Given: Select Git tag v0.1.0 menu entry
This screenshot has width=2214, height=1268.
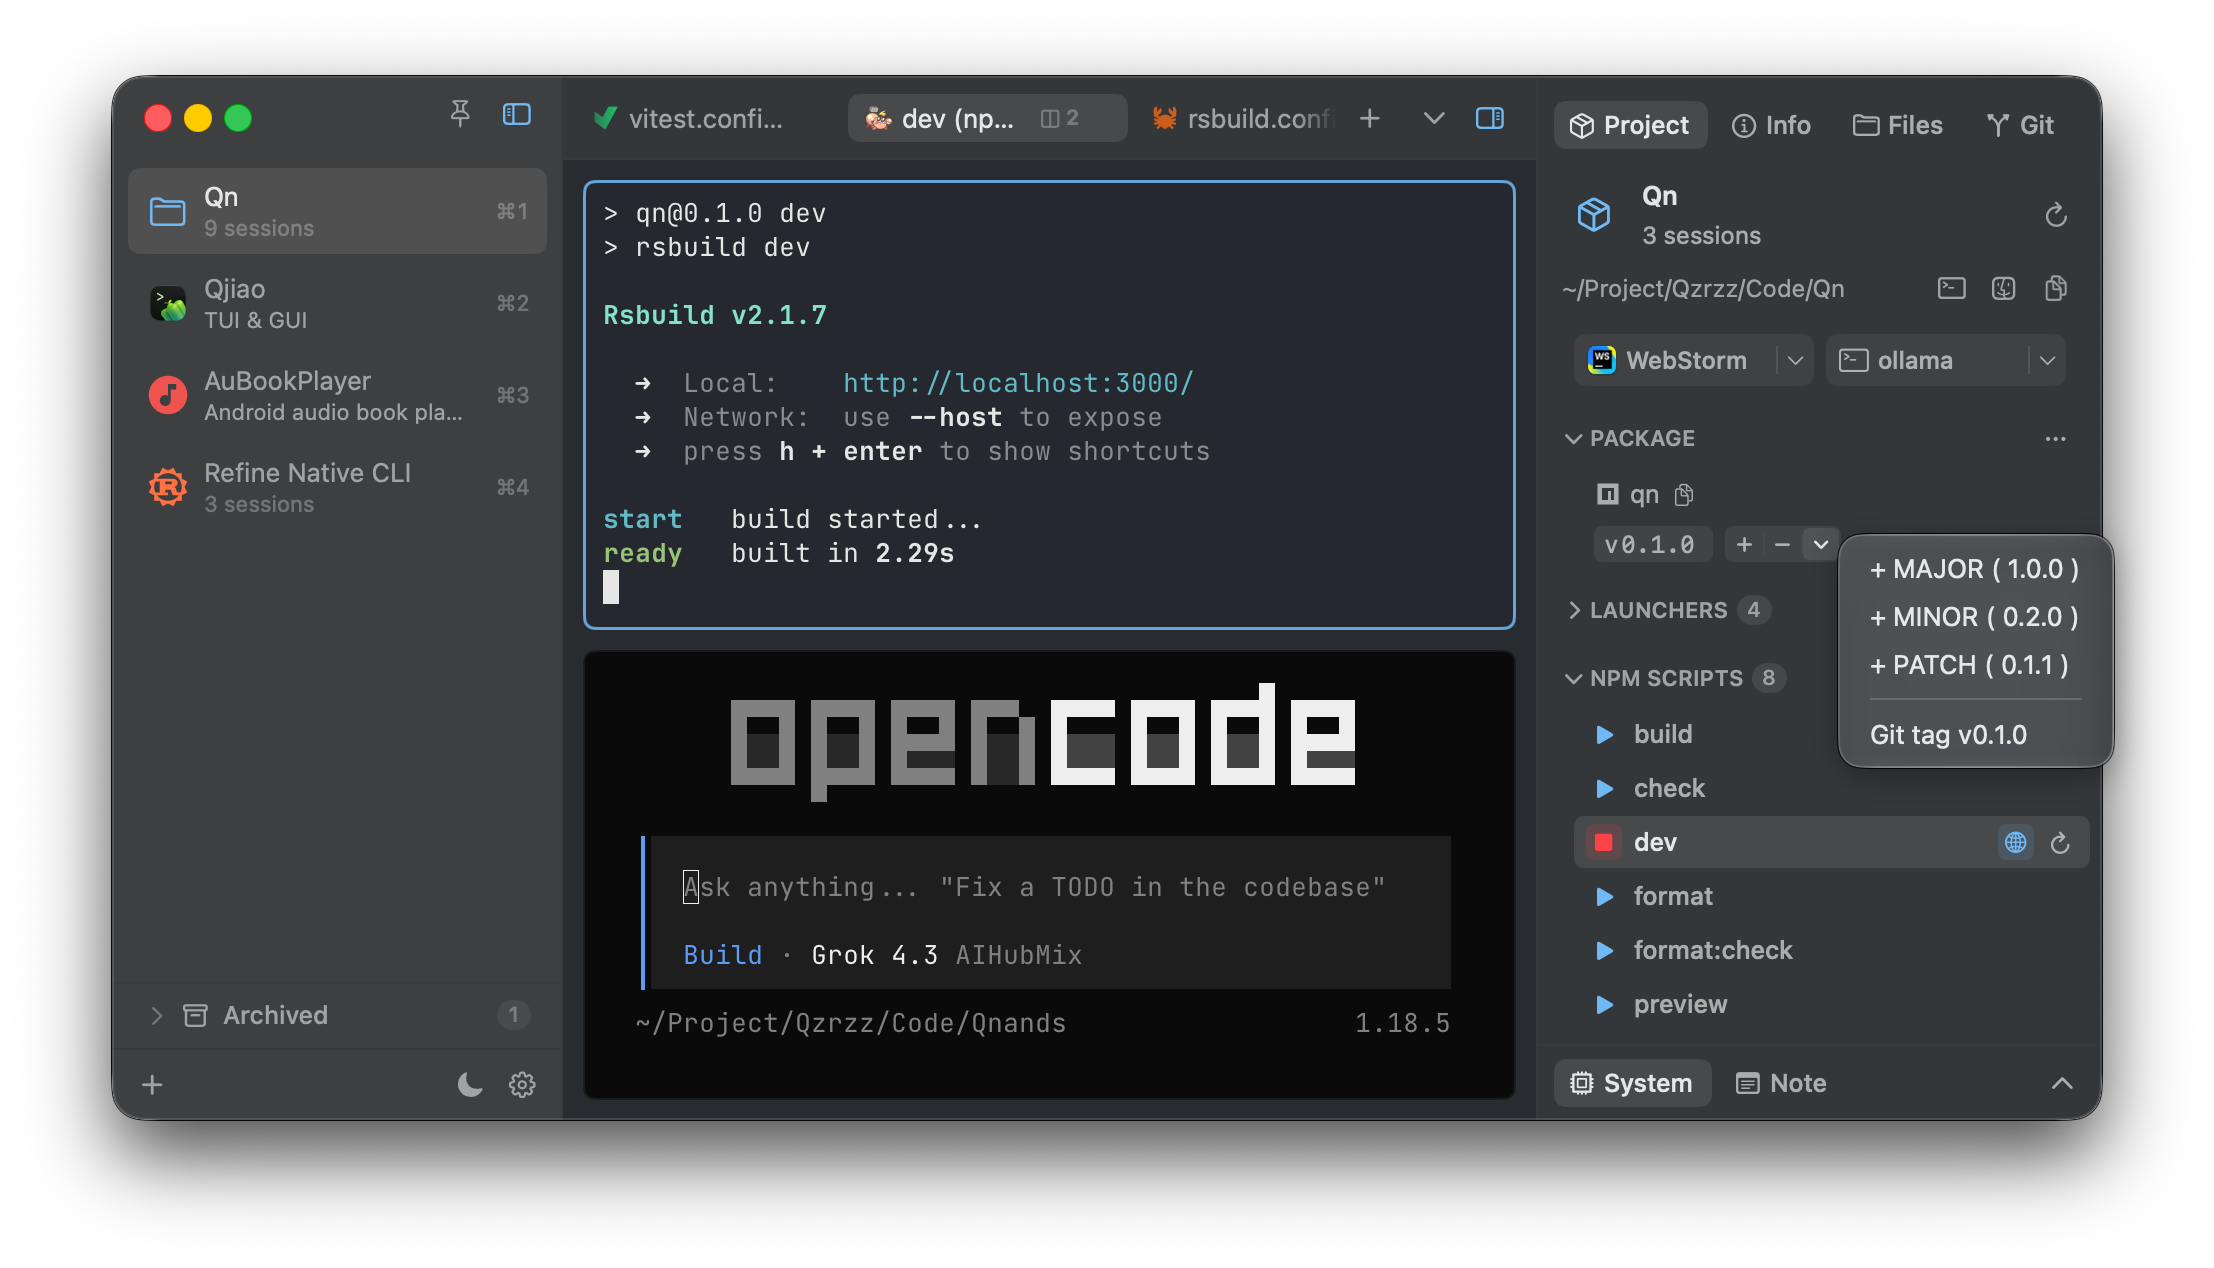Looking at the screenshot, I should (1975, 735).
